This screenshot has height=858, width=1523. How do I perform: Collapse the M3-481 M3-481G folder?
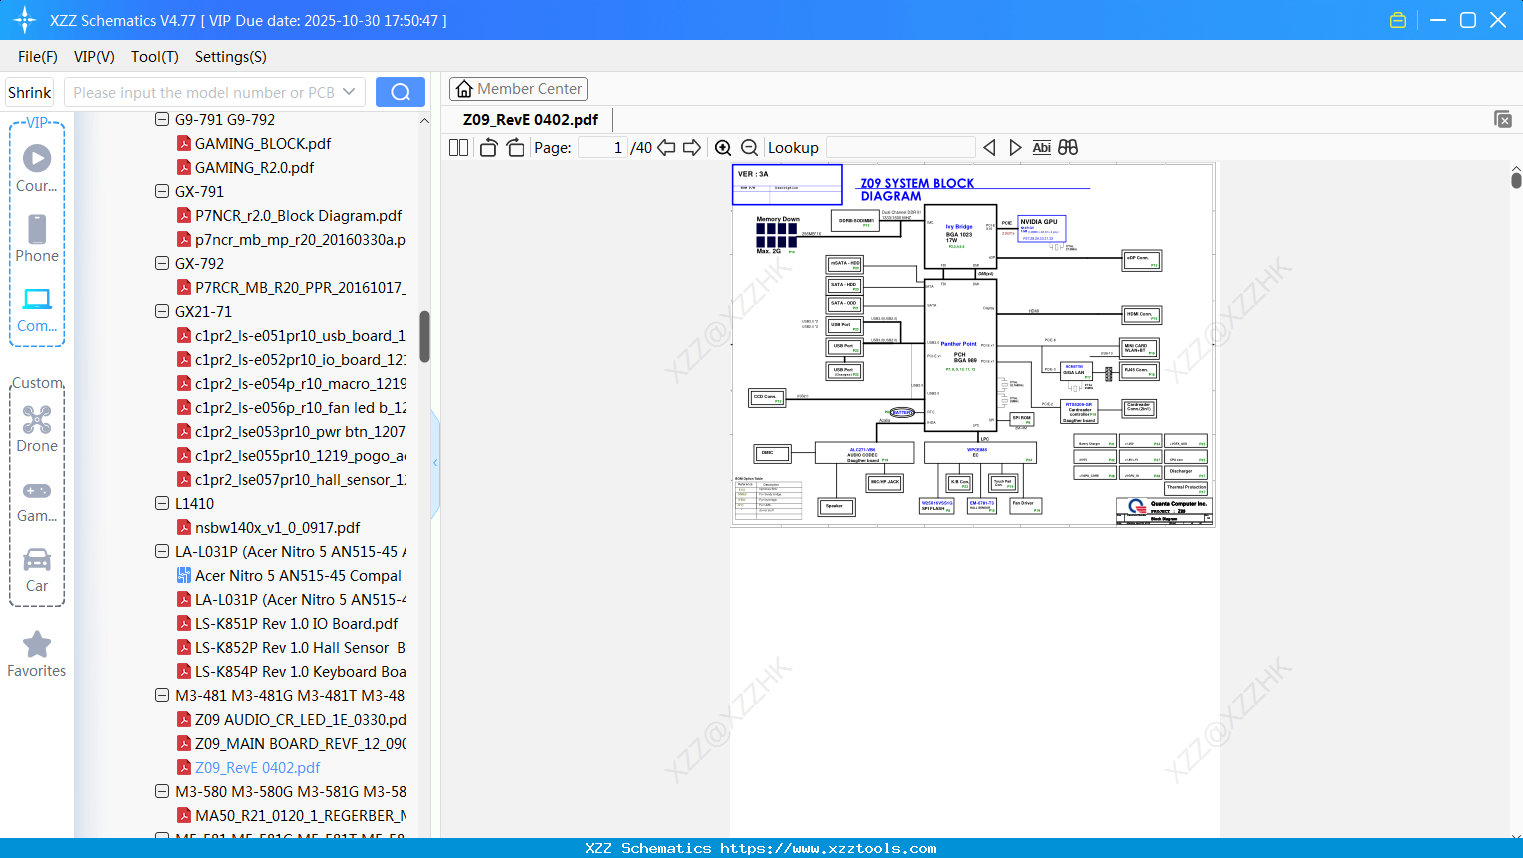click(x=162, y=695)
